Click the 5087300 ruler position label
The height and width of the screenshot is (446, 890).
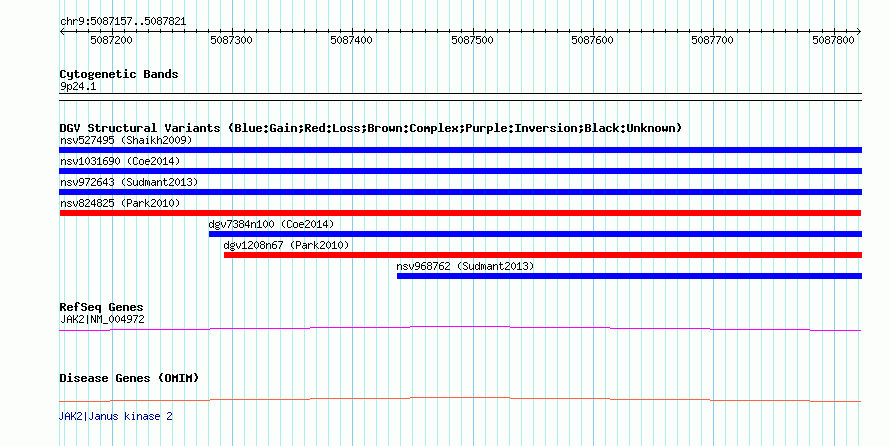[x=232, y=40]
